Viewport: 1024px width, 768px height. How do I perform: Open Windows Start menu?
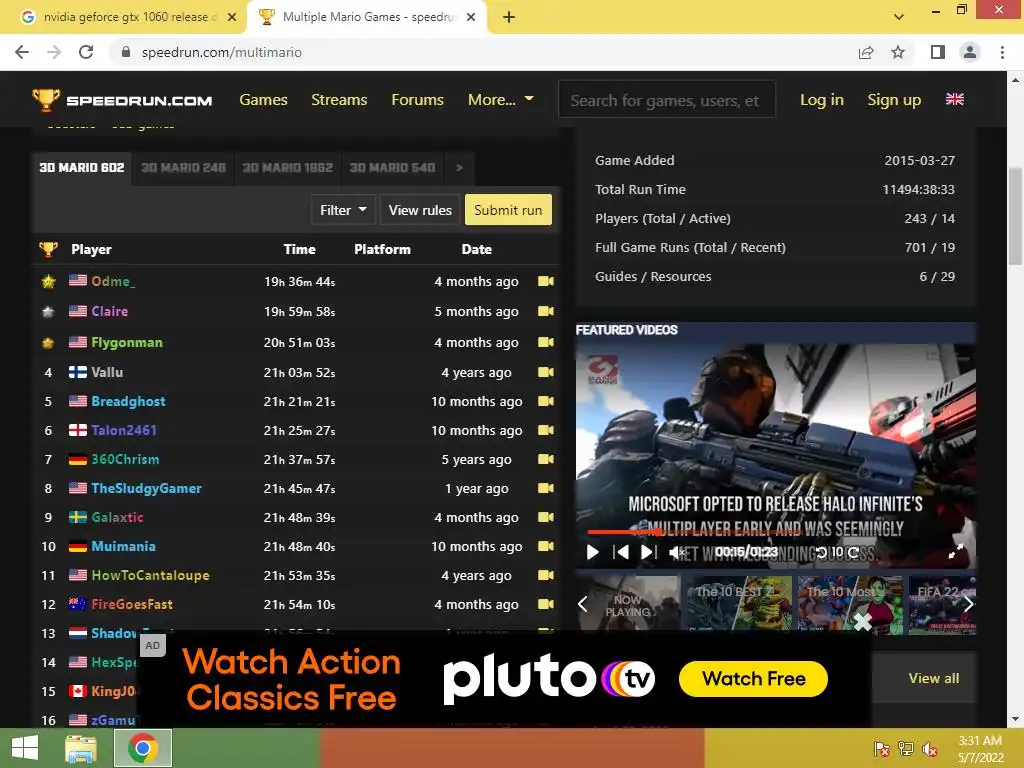pos(25,748)
